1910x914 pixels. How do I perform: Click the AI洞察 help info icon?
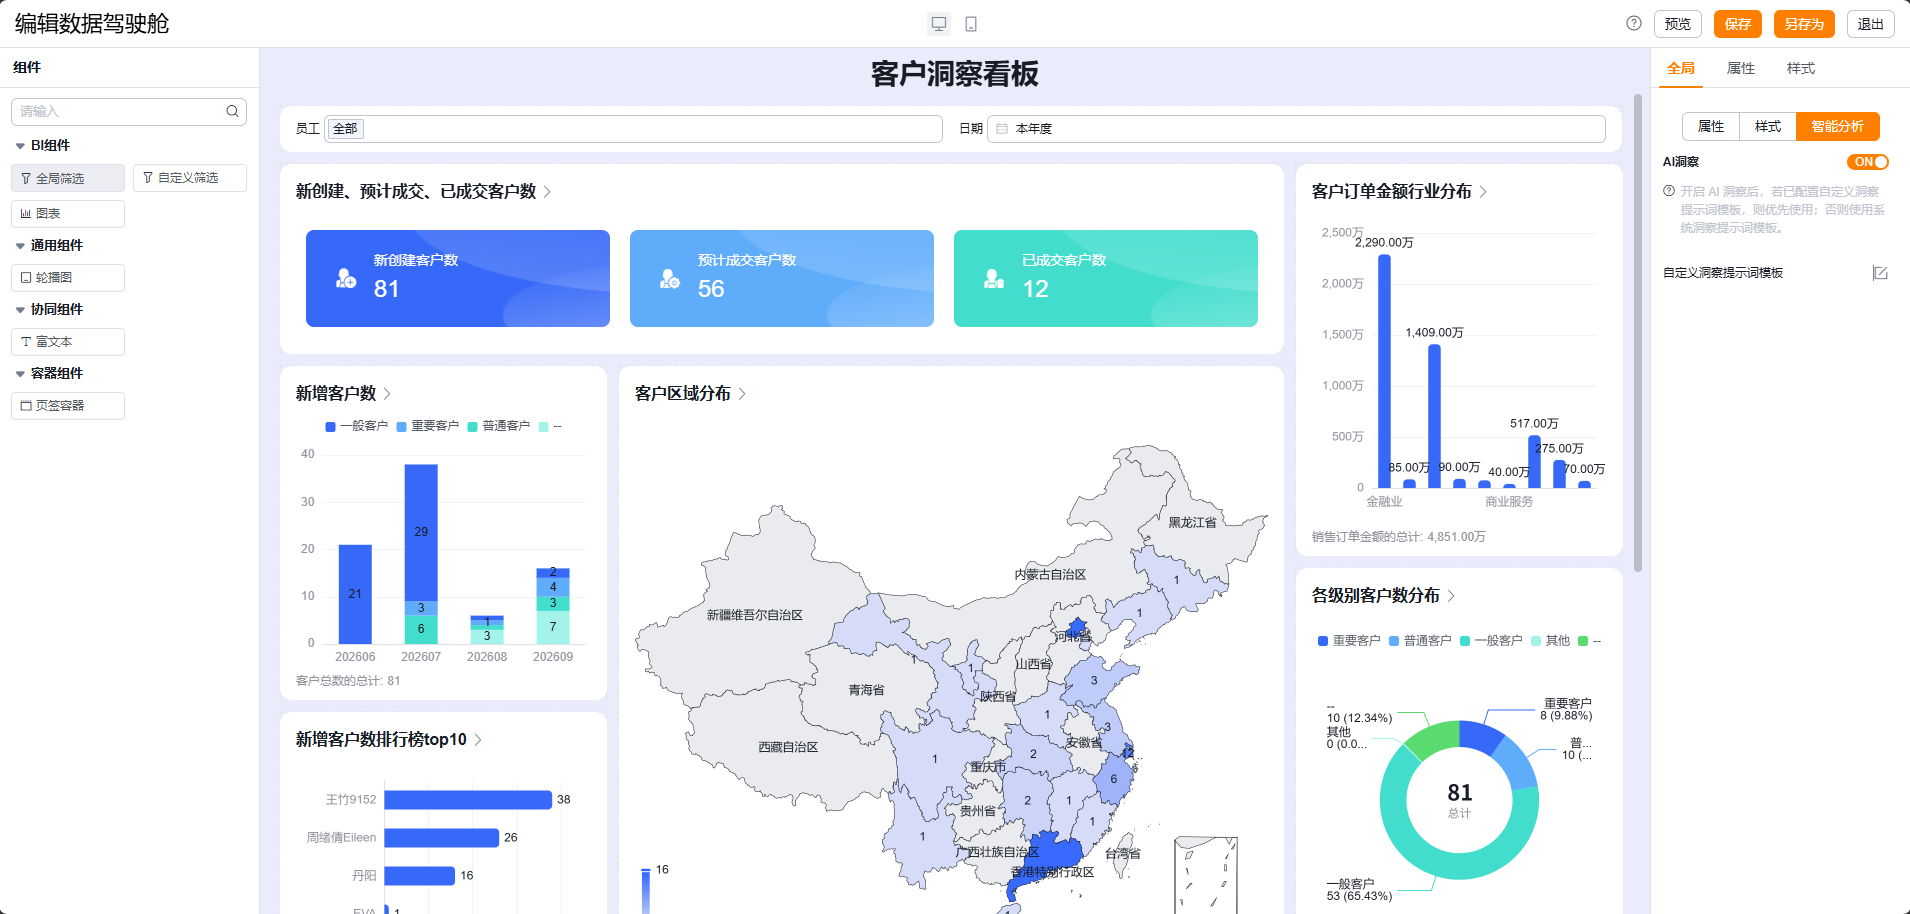pos(1669,191)
